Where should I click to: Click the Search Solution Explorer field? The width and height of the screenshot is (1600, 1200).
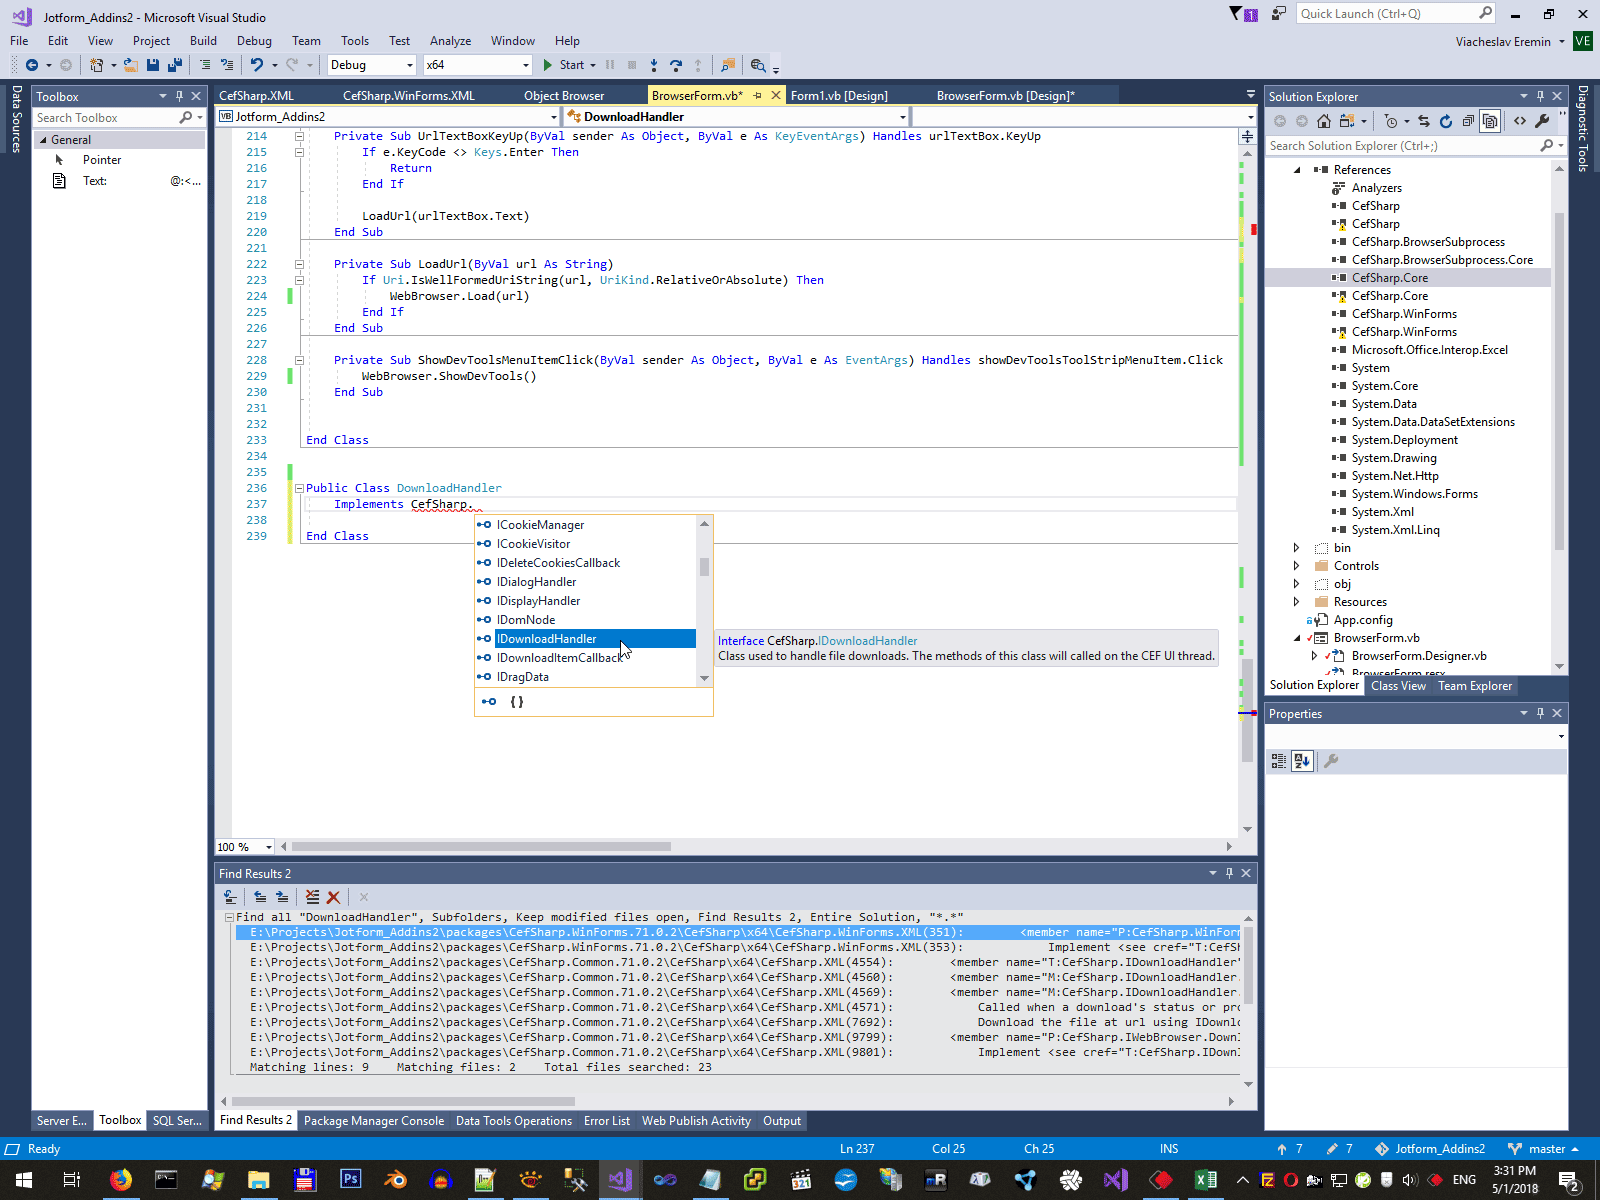point(1402,146)
